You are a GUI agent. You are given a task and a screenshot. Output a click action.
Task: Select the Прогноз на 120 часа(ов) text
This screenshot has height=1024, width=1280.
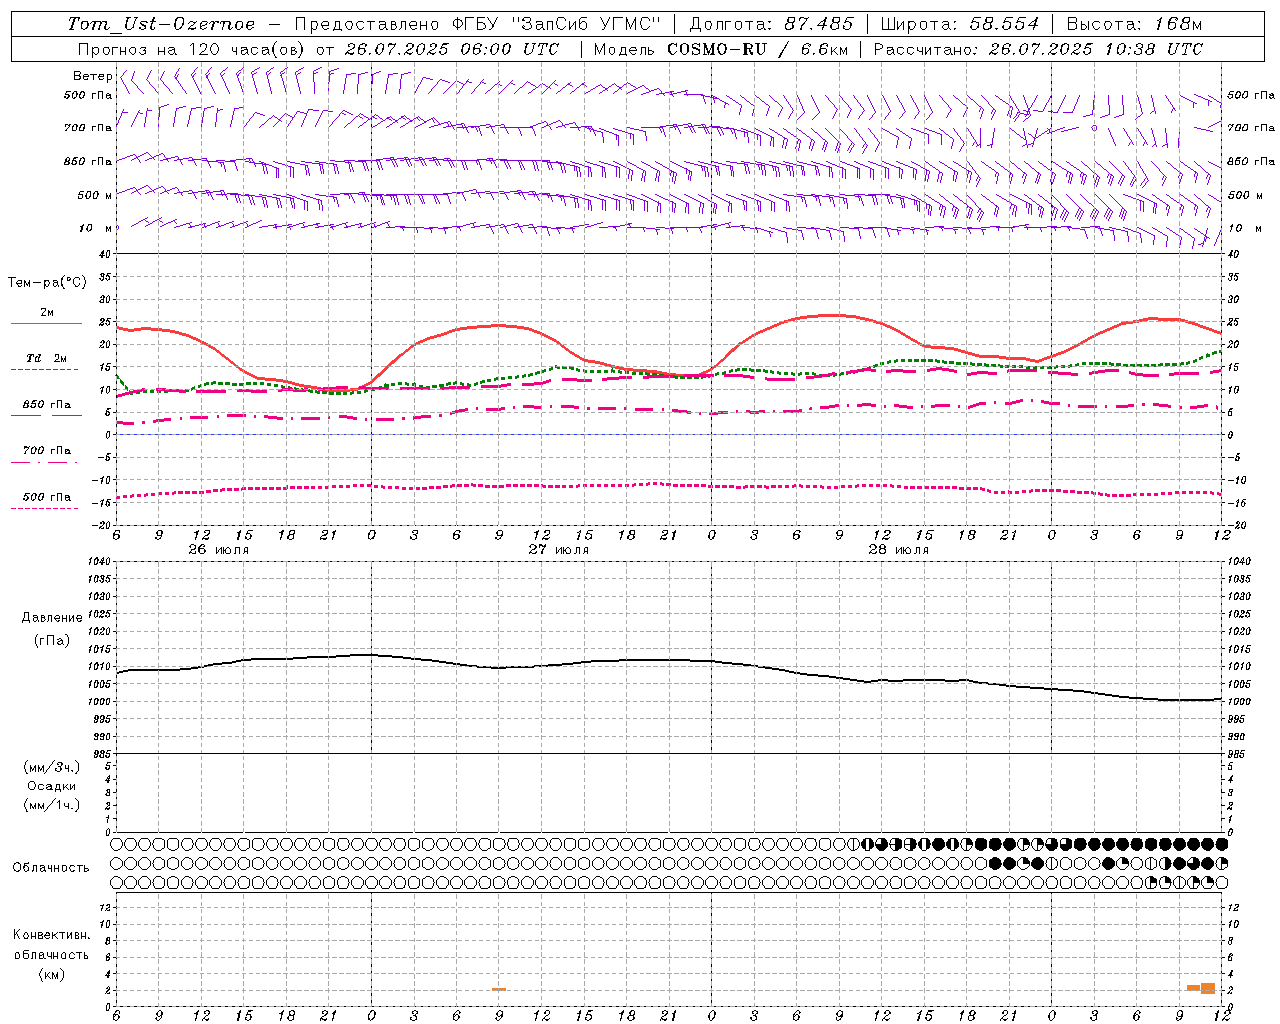click(x=192, y=49)
